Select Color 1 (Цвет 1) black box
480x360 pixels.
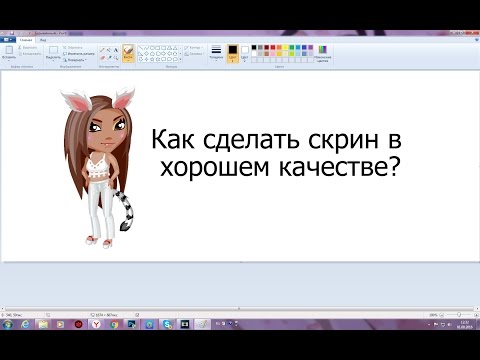point(233,53)
